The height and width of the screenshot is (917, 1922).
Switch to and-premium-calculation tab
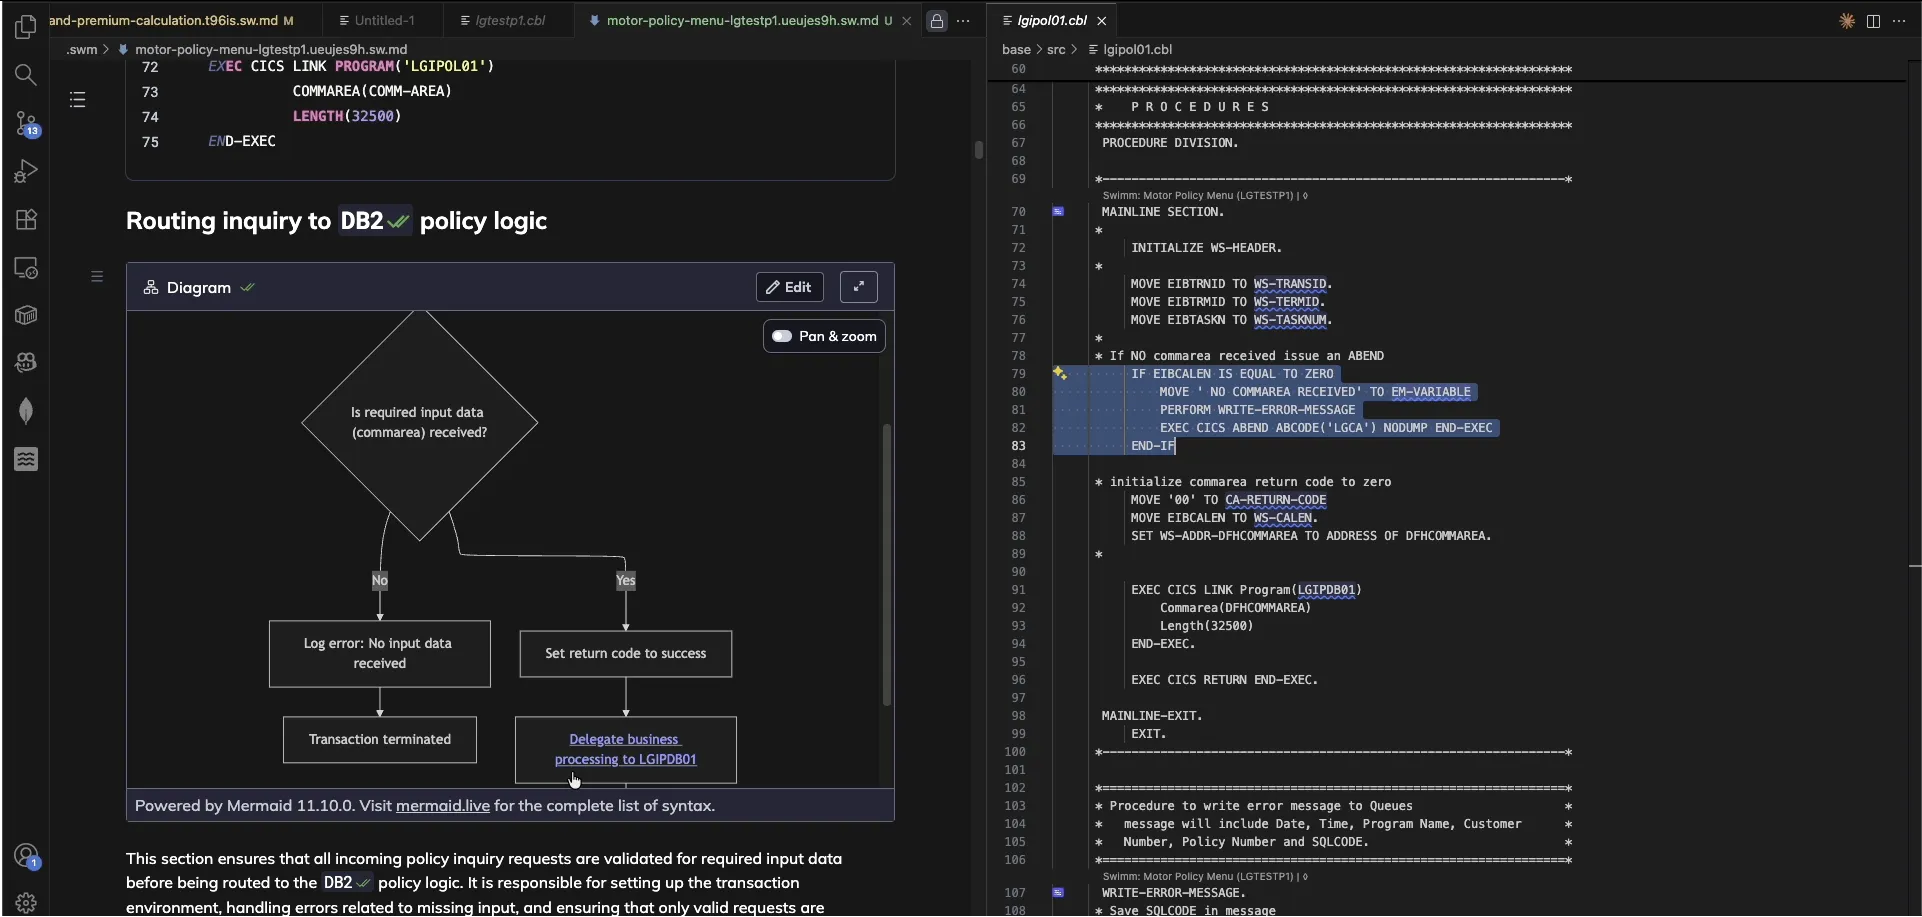(171, 20)
